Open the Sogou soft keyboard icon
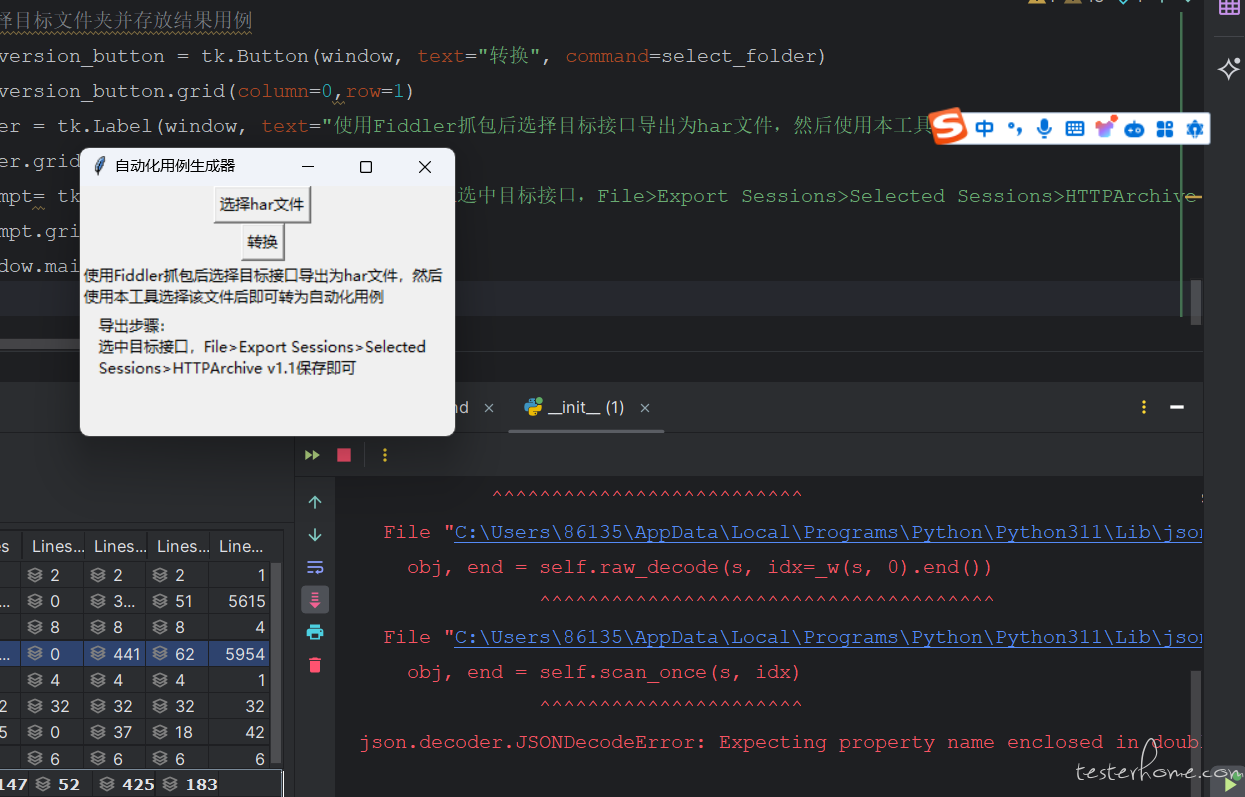The image size is (1245, 797). [x=1075, y=128]
